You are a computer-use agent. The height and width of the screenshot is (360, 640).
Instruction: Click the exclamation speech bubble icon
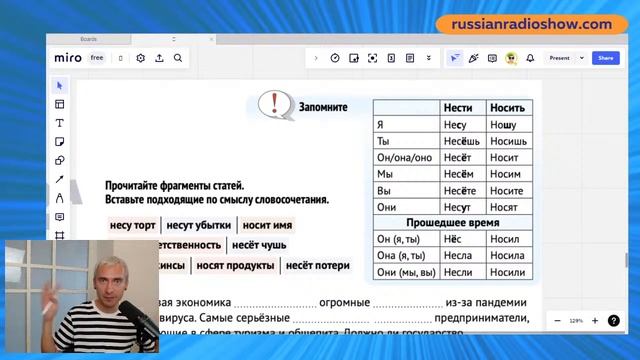coord(276,105)
